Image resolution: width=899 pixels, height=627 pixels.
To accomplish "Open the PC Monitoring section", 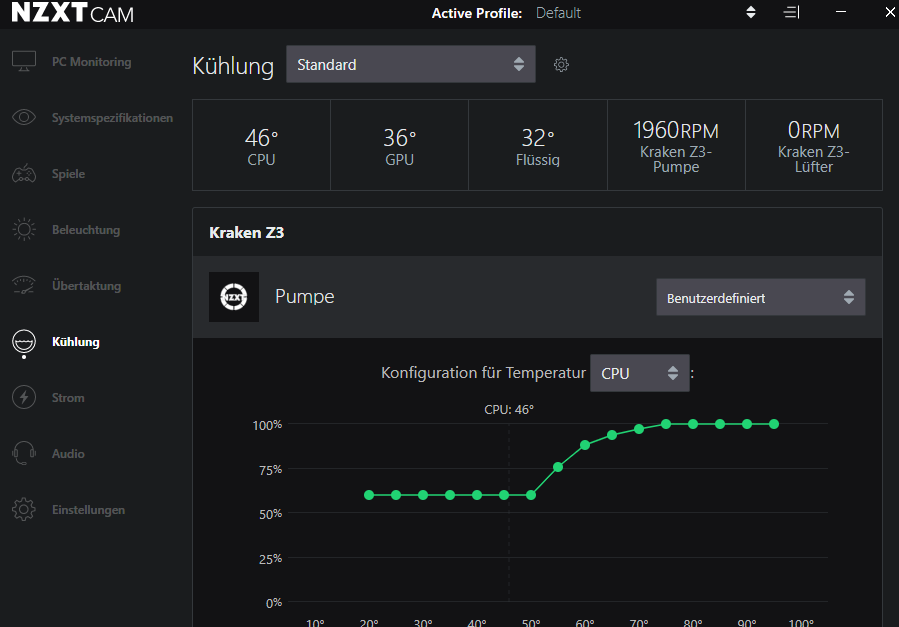I will coord(91,62).
